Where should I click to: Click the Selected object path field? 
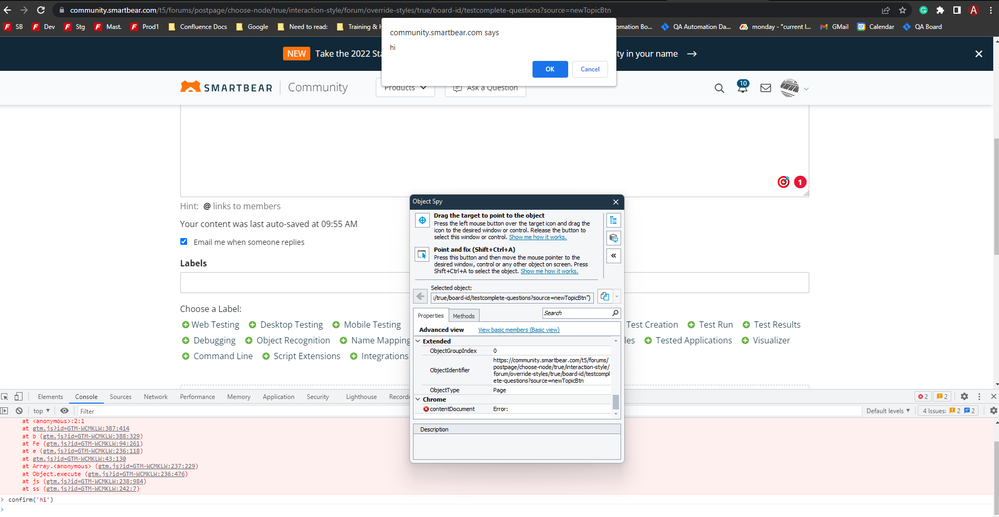coord(512,297)
